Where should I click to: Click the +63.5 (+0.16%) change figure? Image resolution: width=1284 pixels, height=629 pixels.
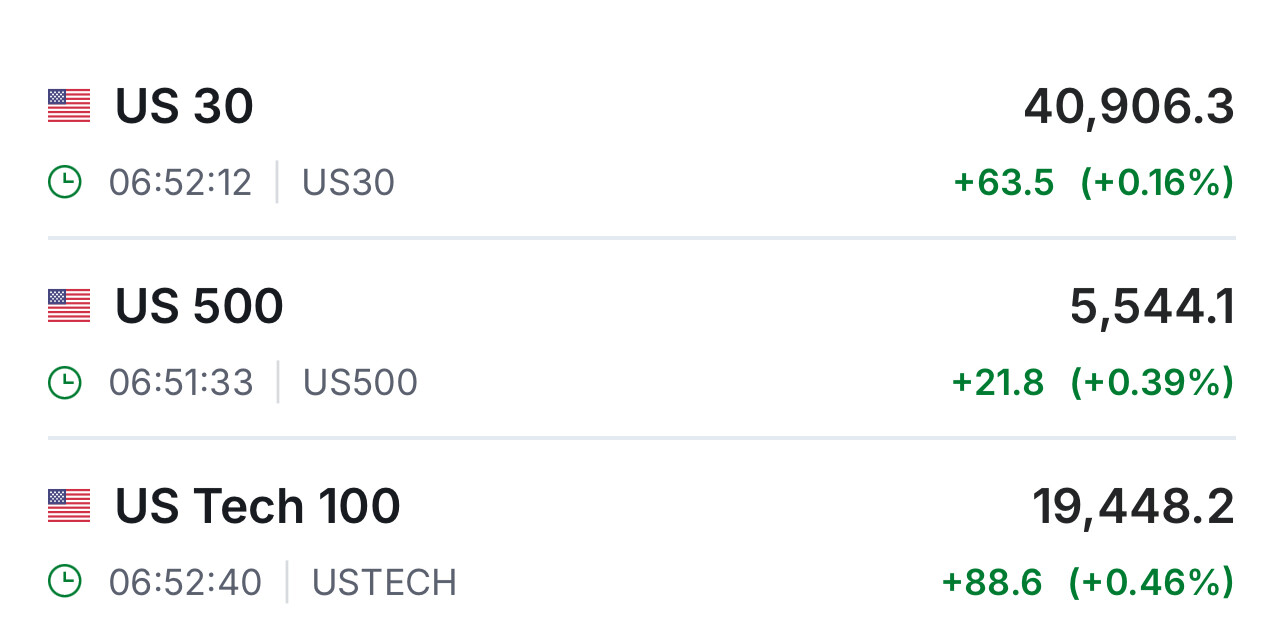1093,182
